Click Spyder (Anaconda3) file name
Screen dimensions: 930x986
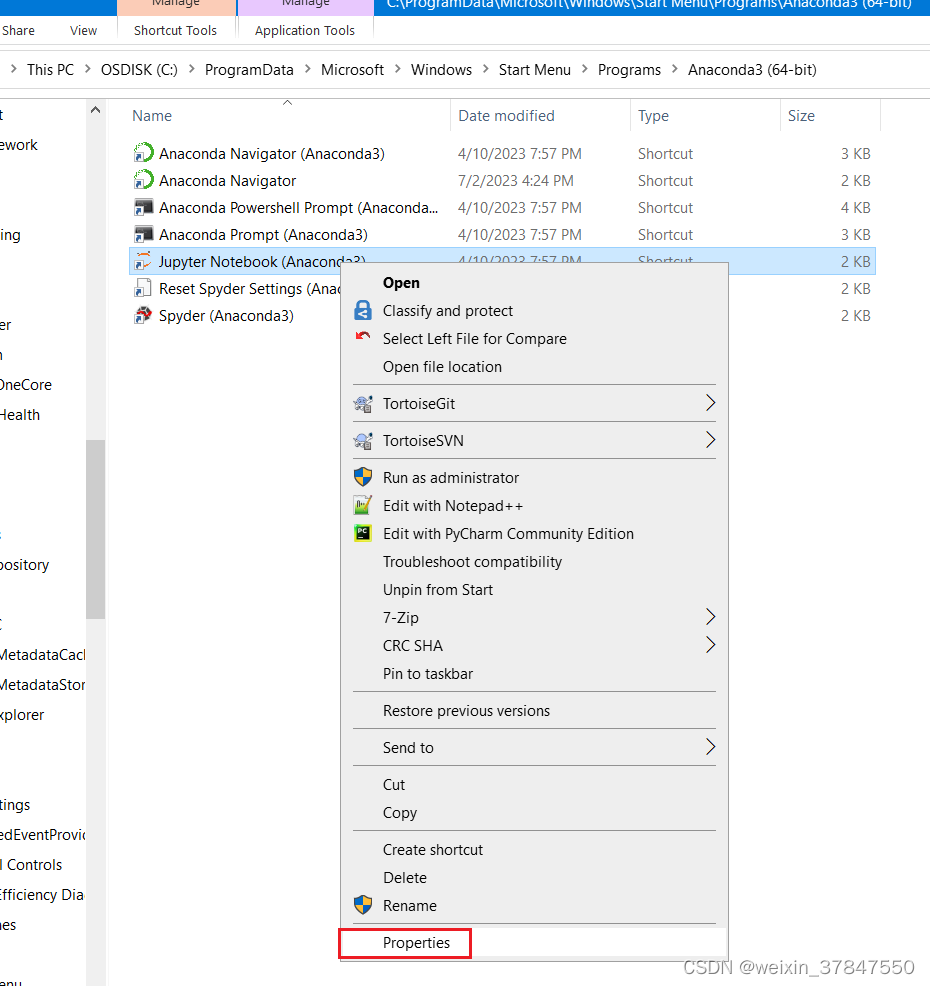226,316
